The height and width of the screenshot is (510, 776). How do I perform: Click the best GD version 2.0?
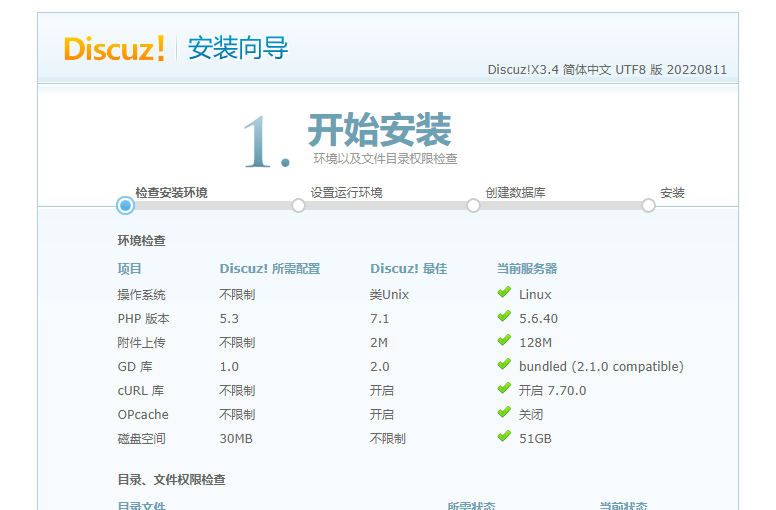(380, 367)
